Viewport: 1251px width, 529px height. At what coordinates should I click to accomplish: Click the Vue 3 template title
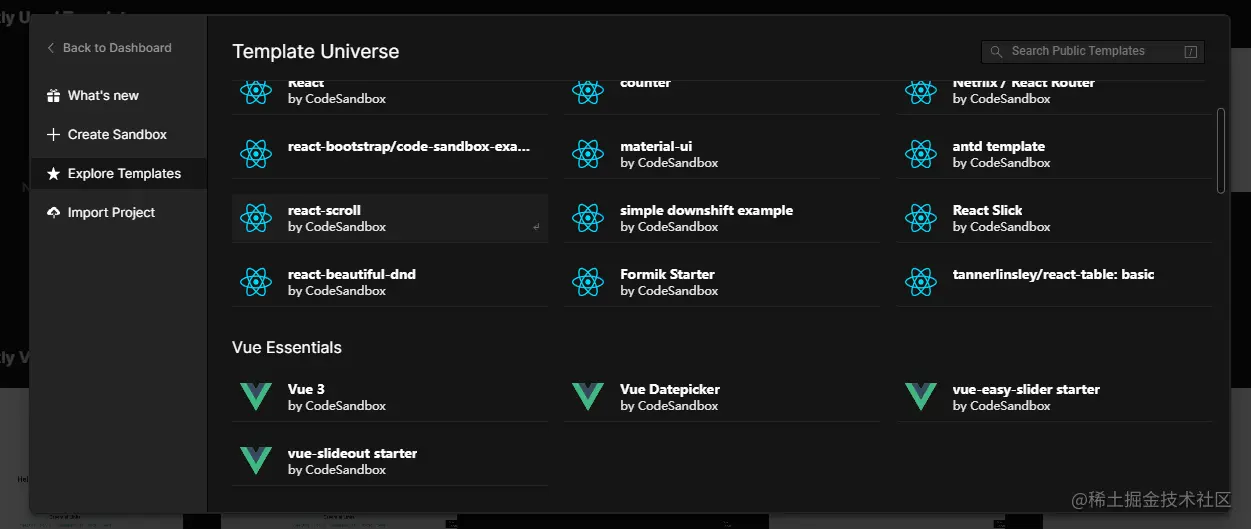(x=306, y=389)
